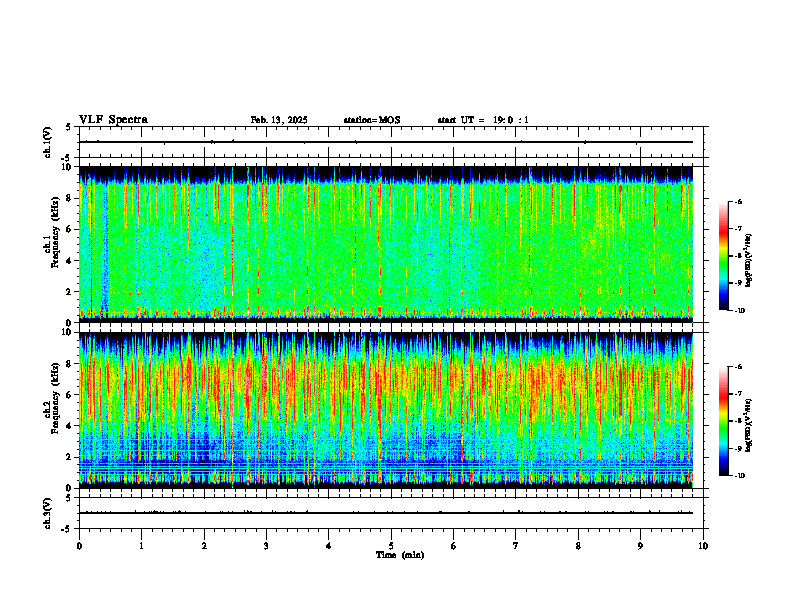The image size is (792, 612).
Task: Click time axis tick label "10"
Action: coord(703,546)
